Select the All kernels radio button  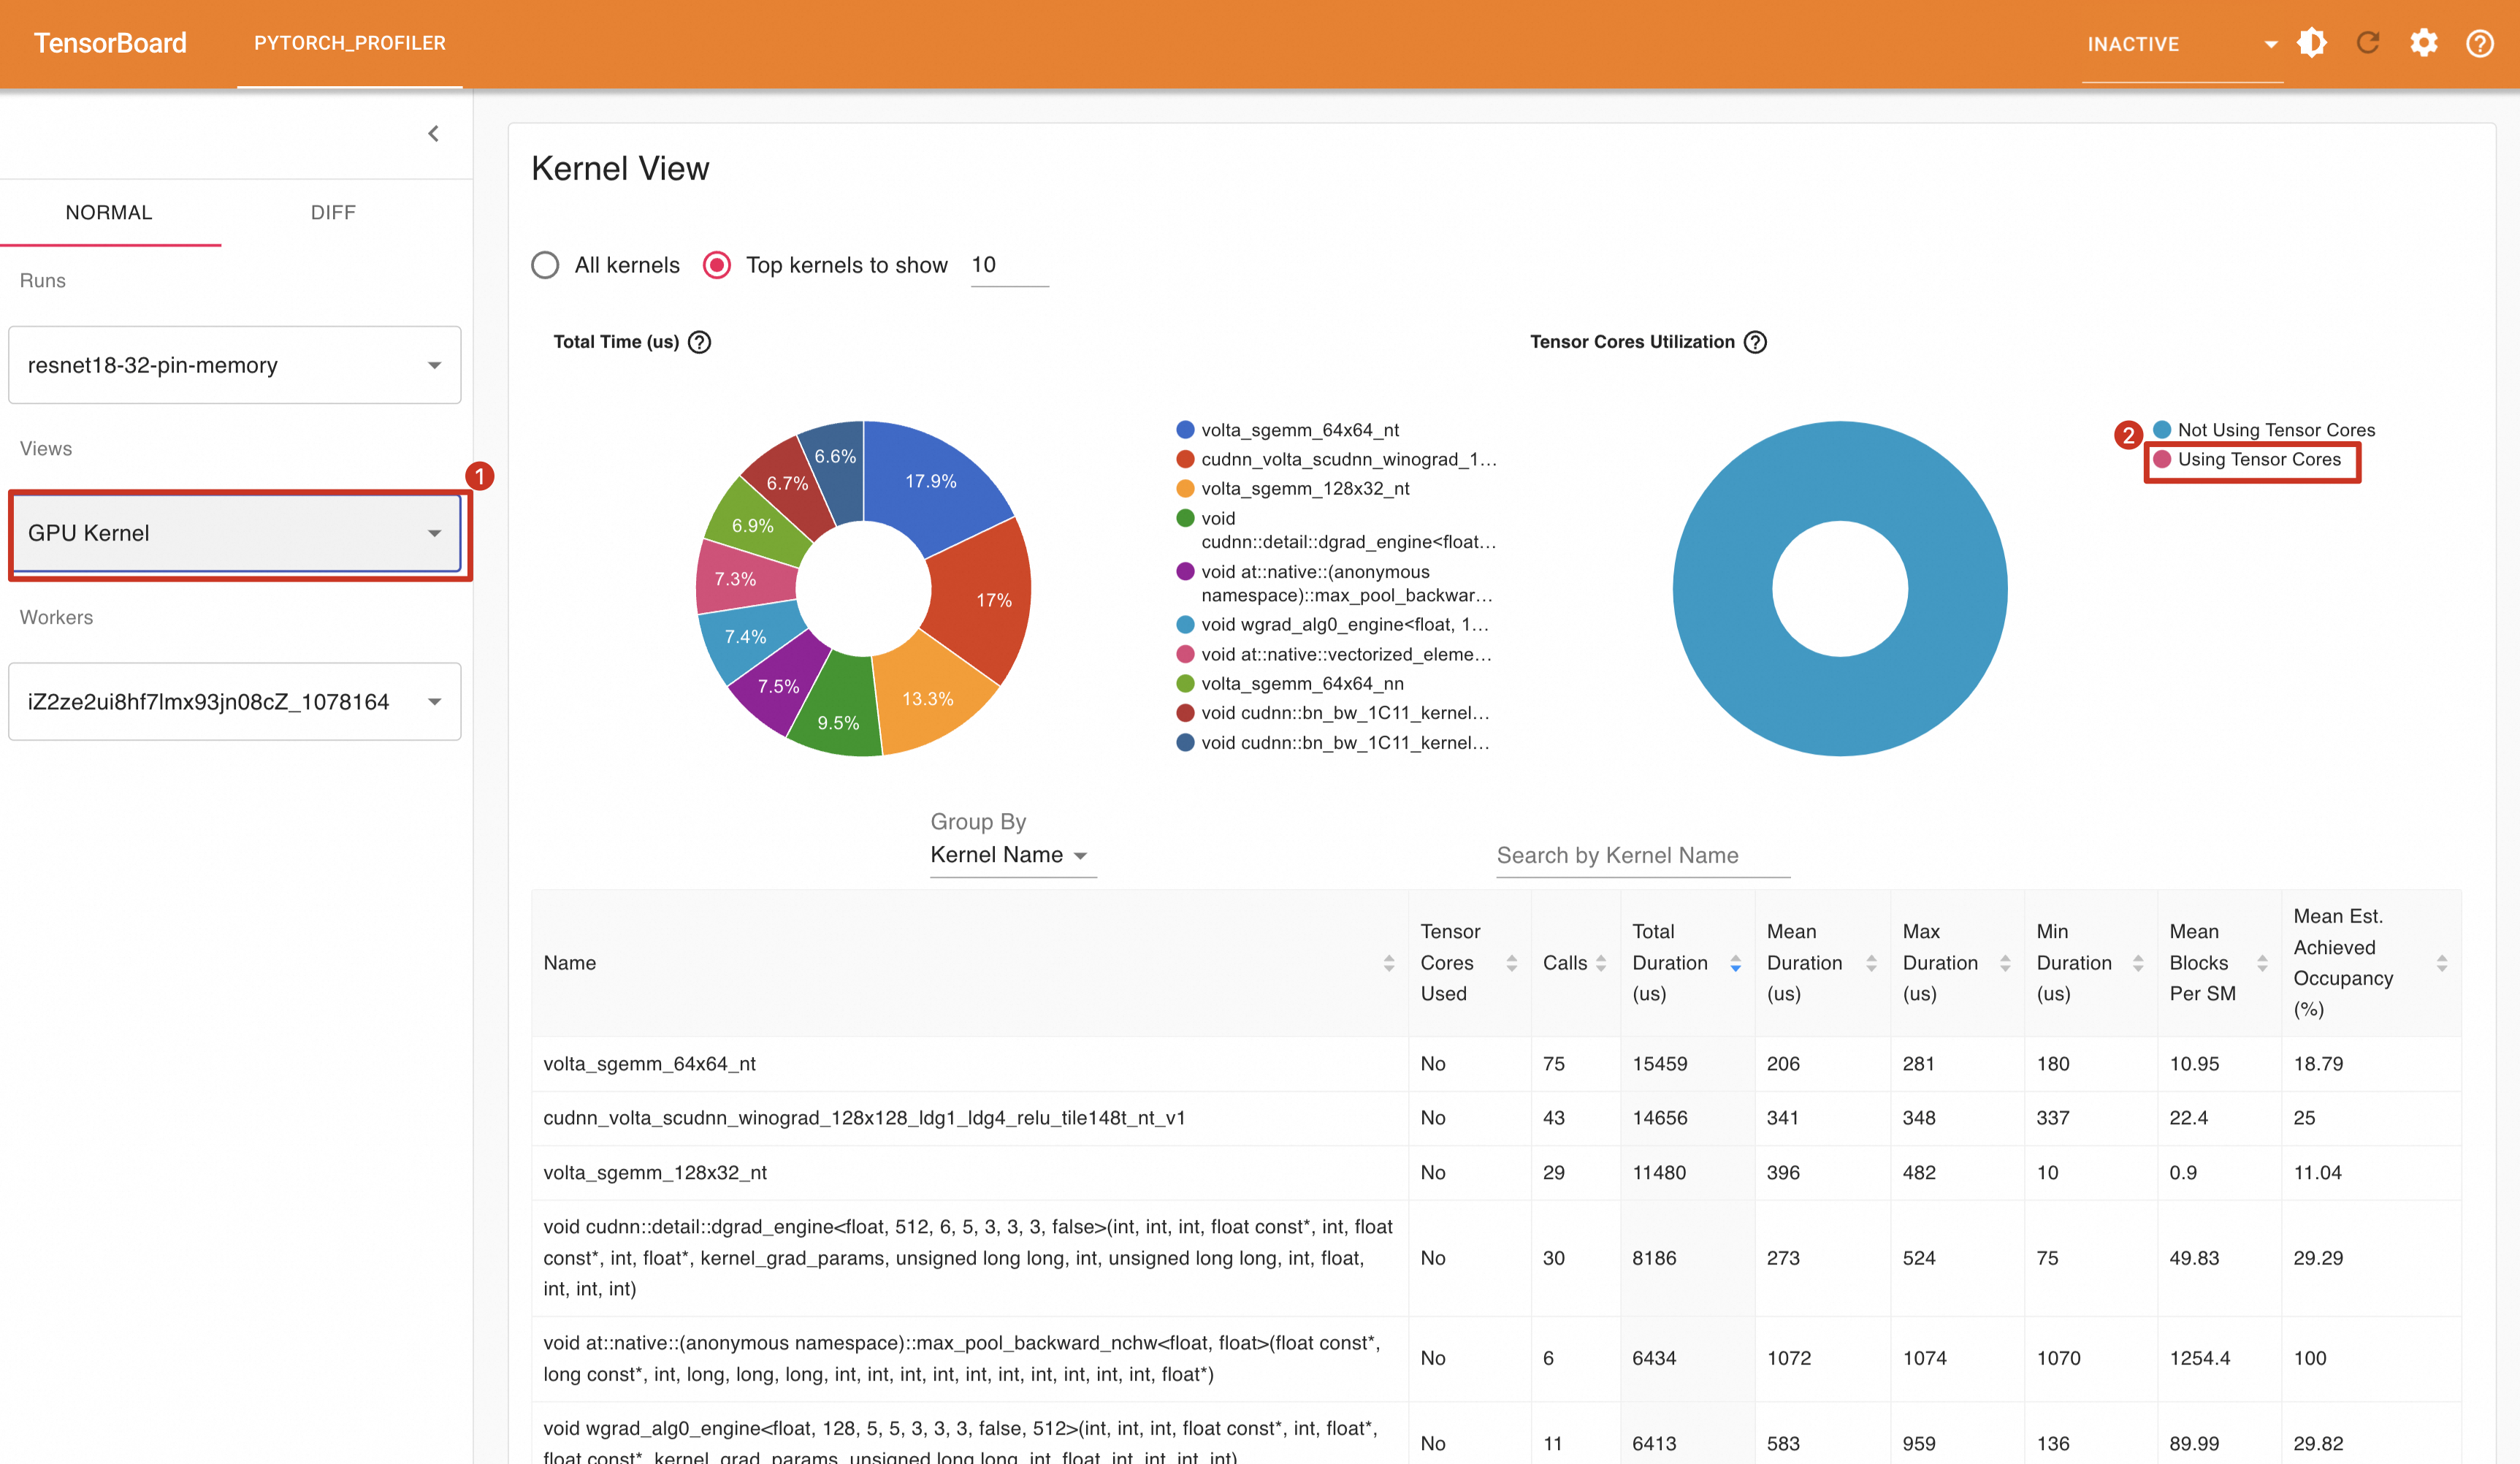545,265
